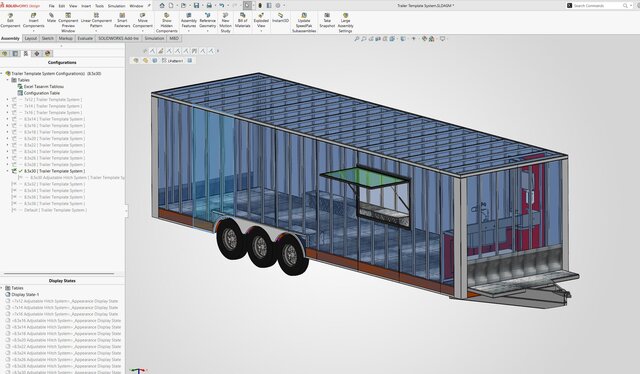Select the Default configuration row
Screen dimensions: 640x374
pos(49,210)
